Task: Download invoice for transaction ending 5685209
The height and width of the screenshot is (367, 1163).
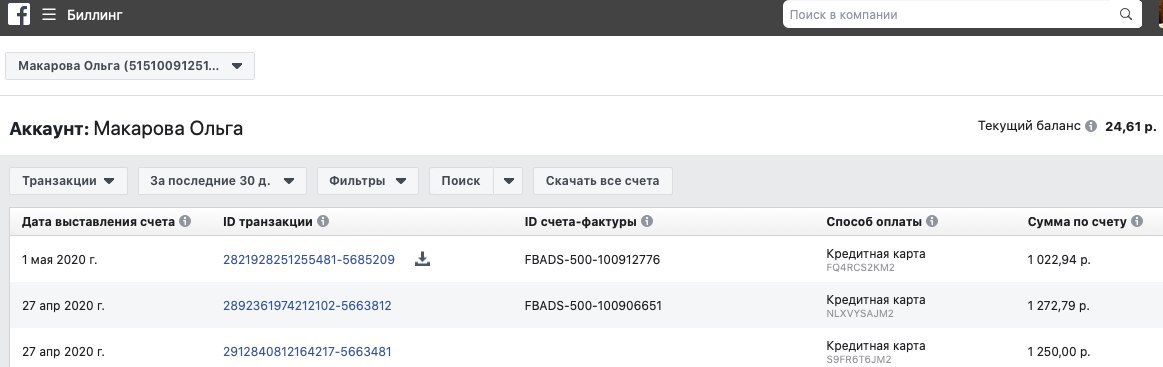Action: point(422,259)
